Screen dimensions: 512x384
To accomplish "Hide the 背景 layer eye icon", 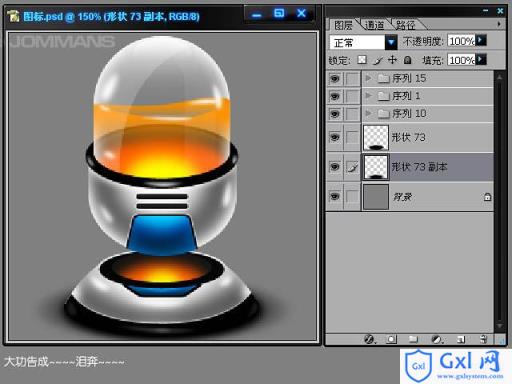I will [x=335, y=197].
